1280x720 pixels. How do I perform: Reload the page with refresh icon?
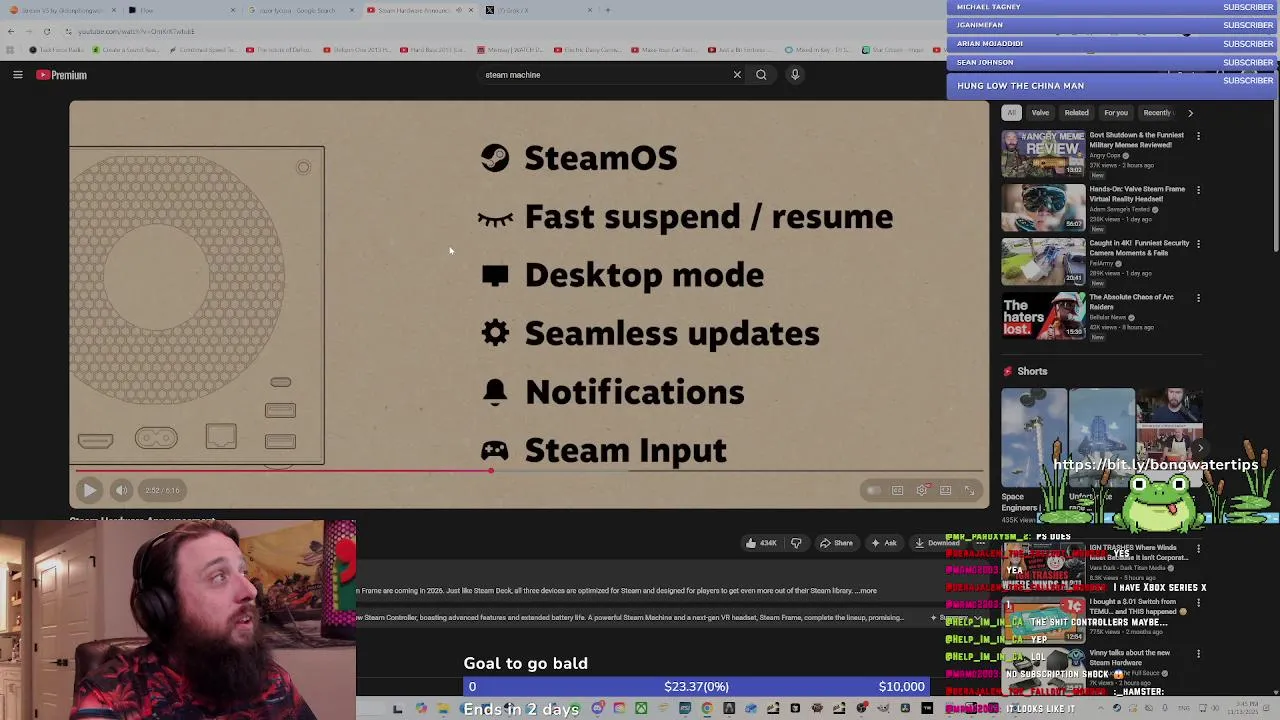click(x=47, y=31)
